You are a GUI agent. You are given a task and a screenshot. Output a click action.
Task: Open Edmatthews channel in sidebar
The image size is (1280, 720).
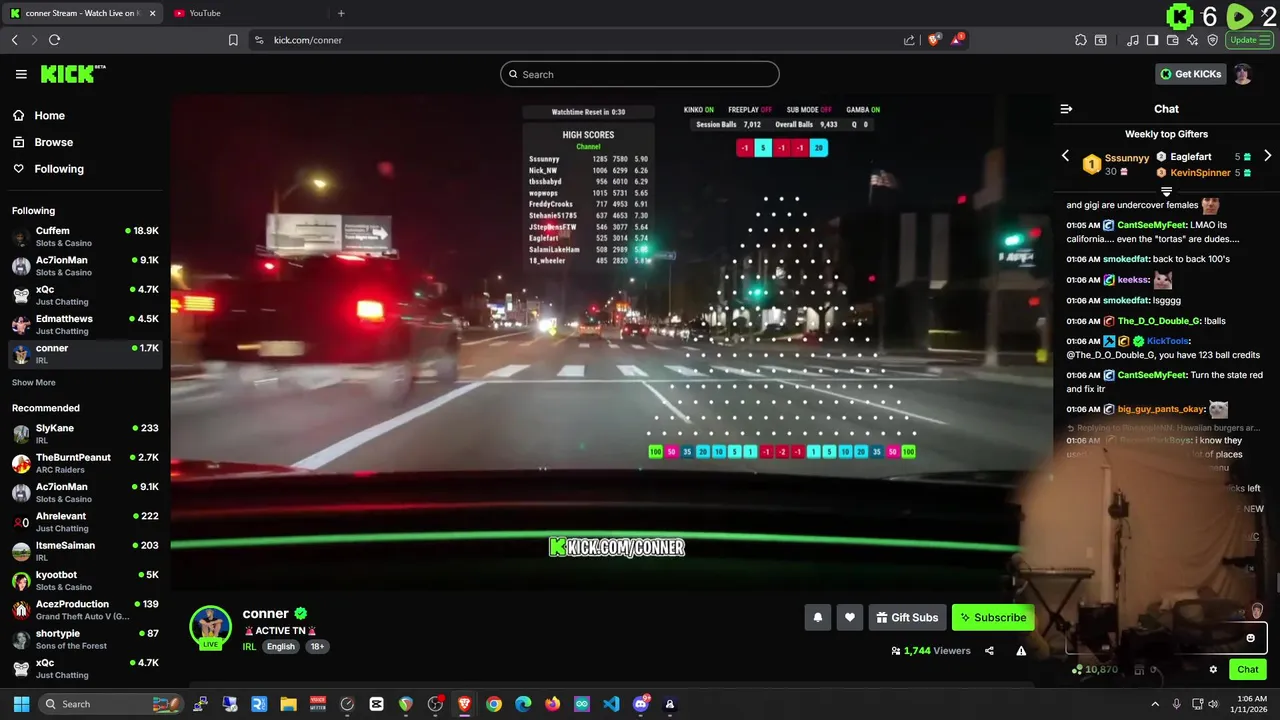point(85,324)
